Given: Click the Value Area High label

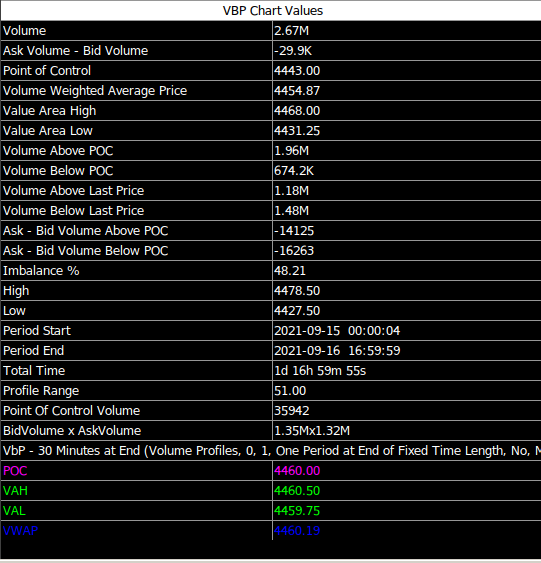Looking at the screenshot, I should point(50,111).
